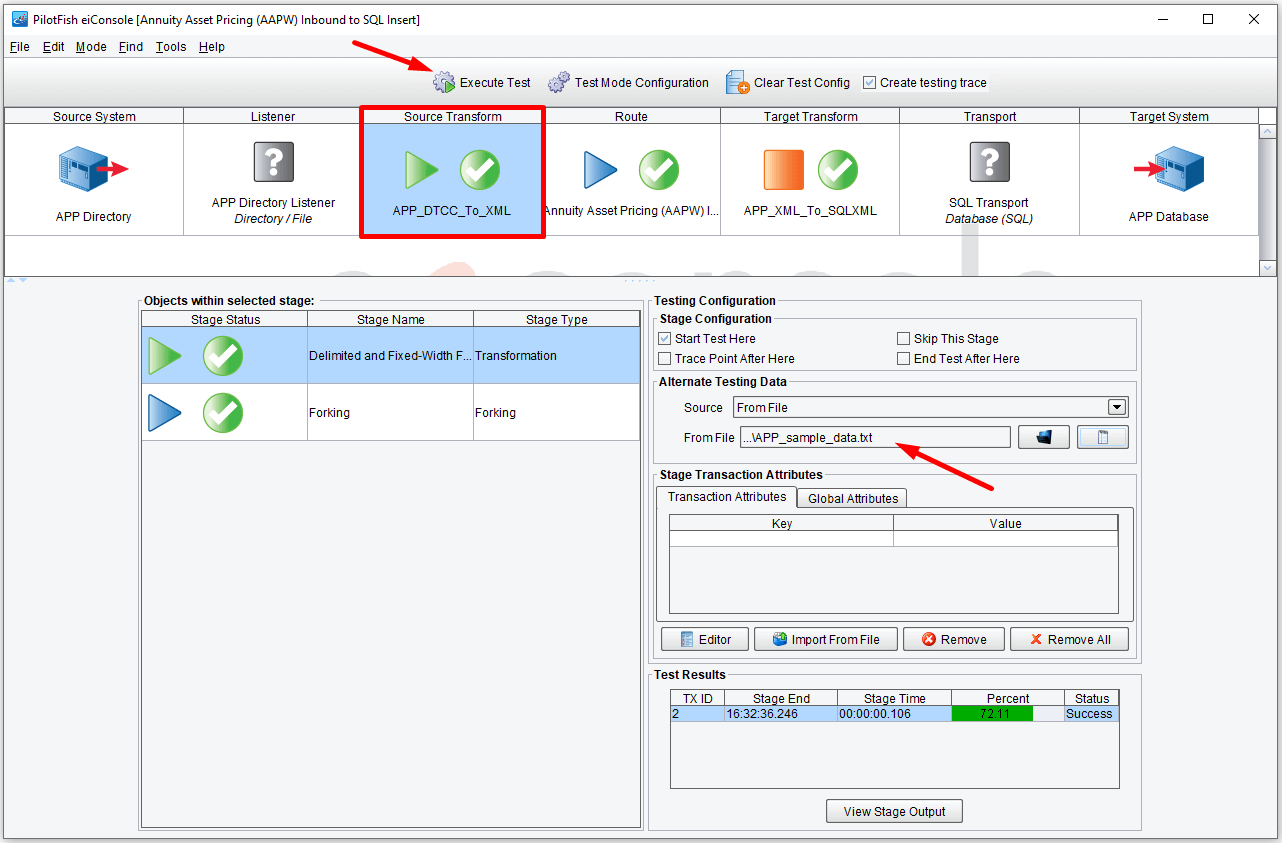Click Stage Status column header

pyautogui.click(x=225, y=320)
